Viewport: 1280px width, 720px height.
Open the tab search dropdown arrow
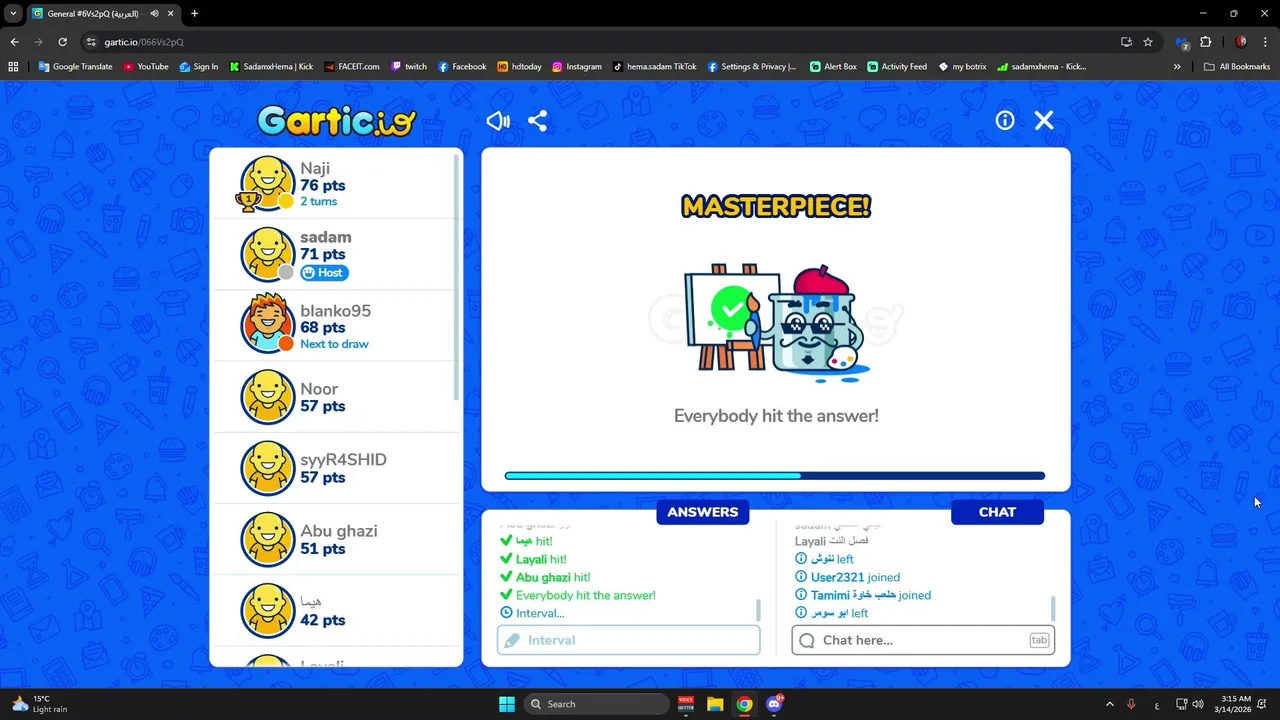pos(13,14)
